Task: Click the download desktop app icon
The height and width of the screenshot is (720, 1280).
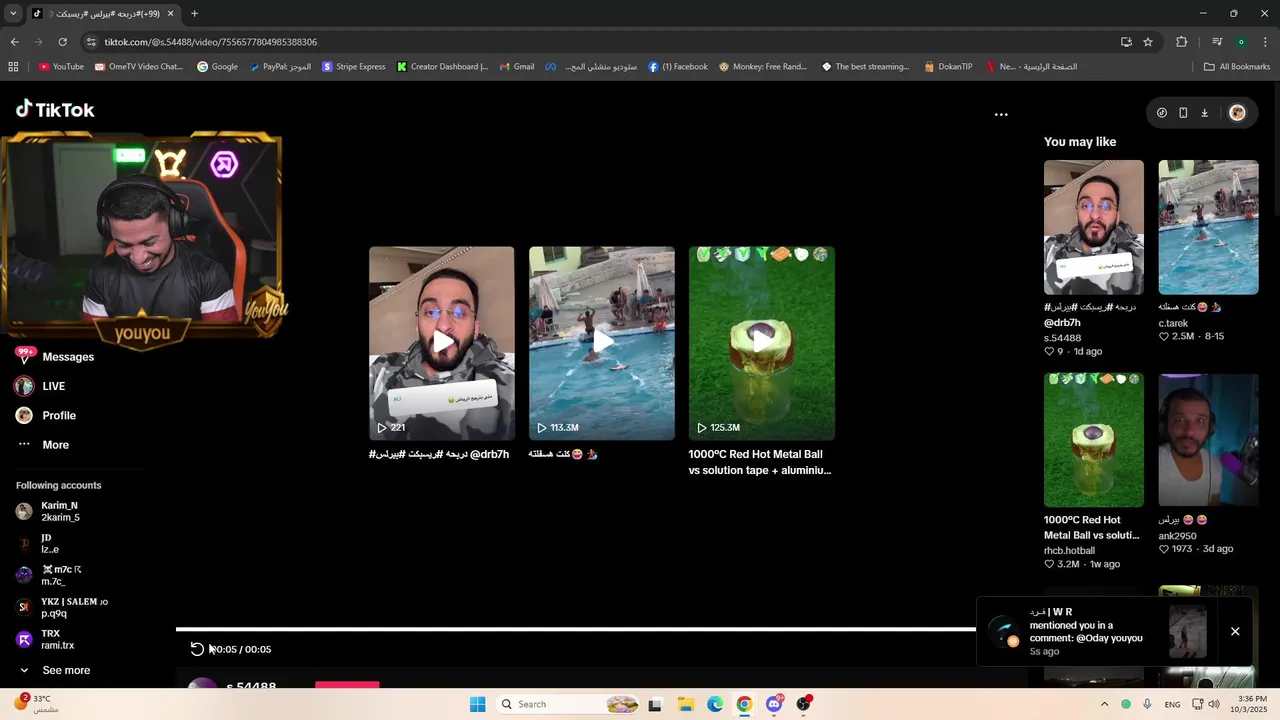Action: click(1204, 113)
